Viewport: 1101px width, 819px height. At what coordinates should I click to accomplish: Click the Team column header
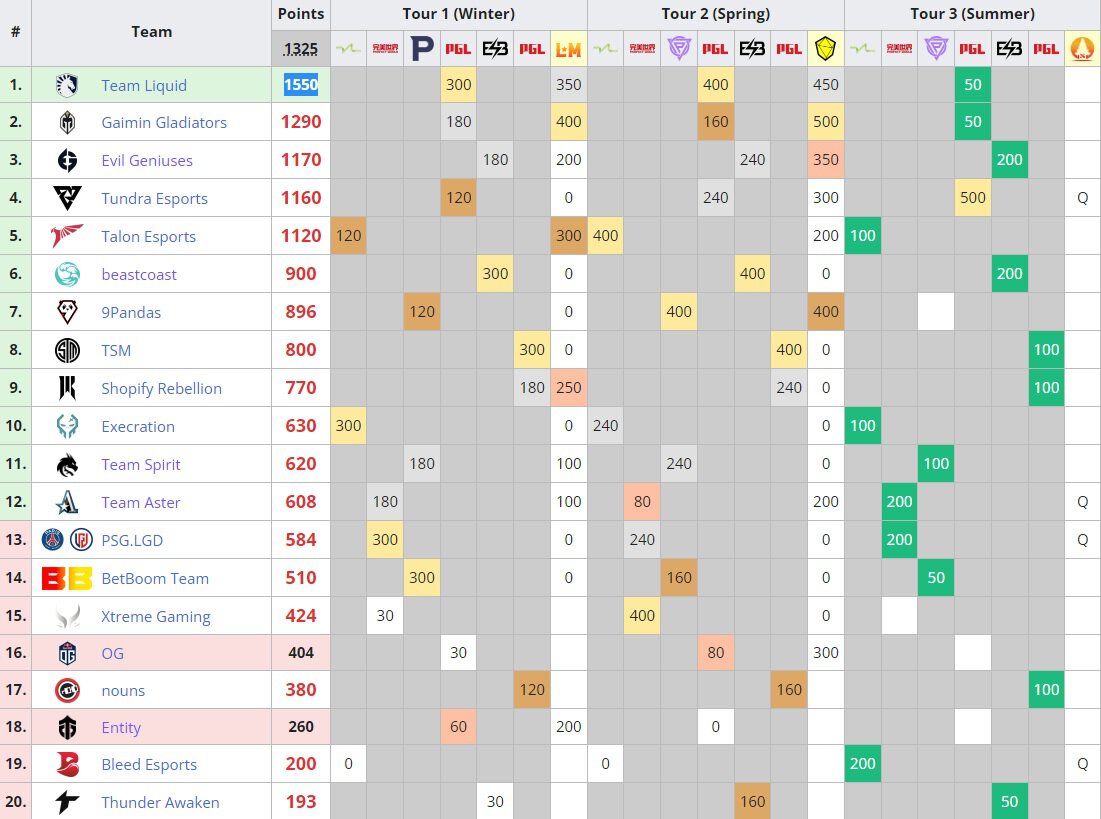coord(151,32)
